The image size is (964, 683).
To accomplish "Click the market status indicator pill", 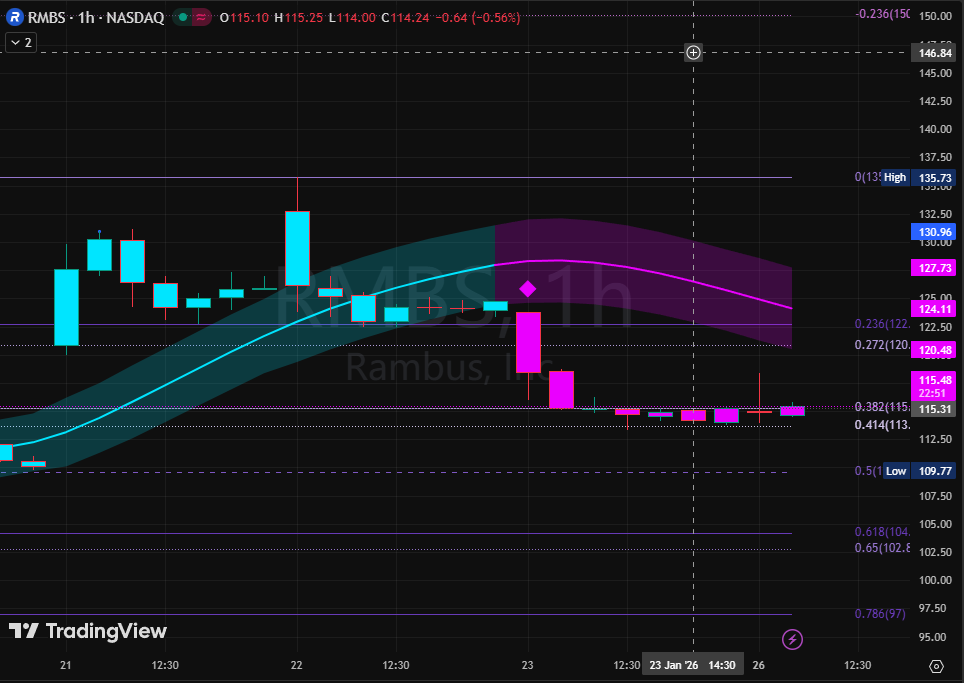I will tap(191, 17).
